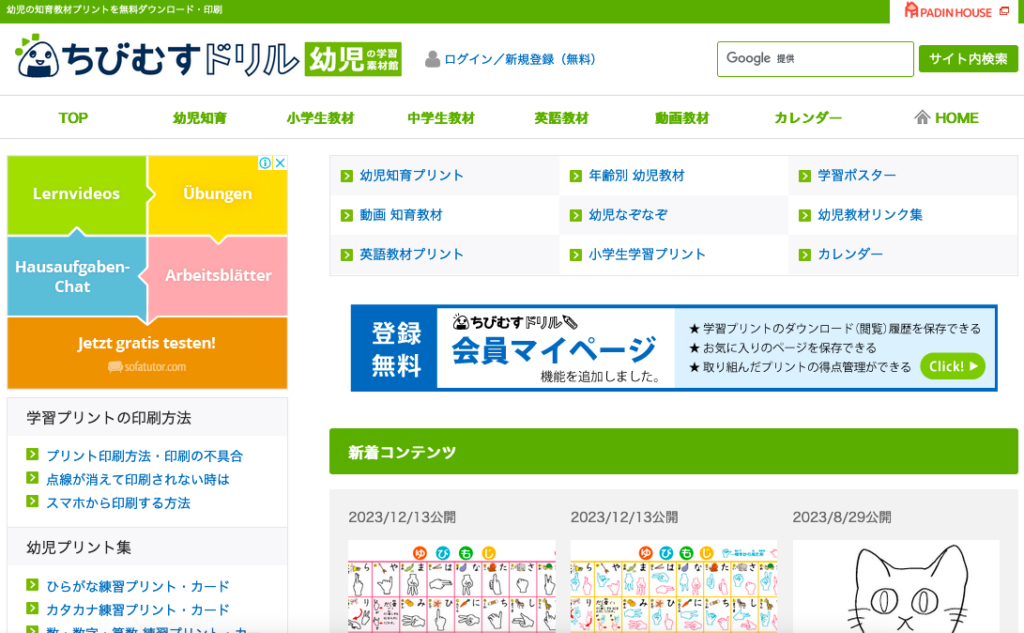Open ひらがな練習プリント・カード sidebar link
Viewport: 1024px width, 633px height.
(138, 587)
